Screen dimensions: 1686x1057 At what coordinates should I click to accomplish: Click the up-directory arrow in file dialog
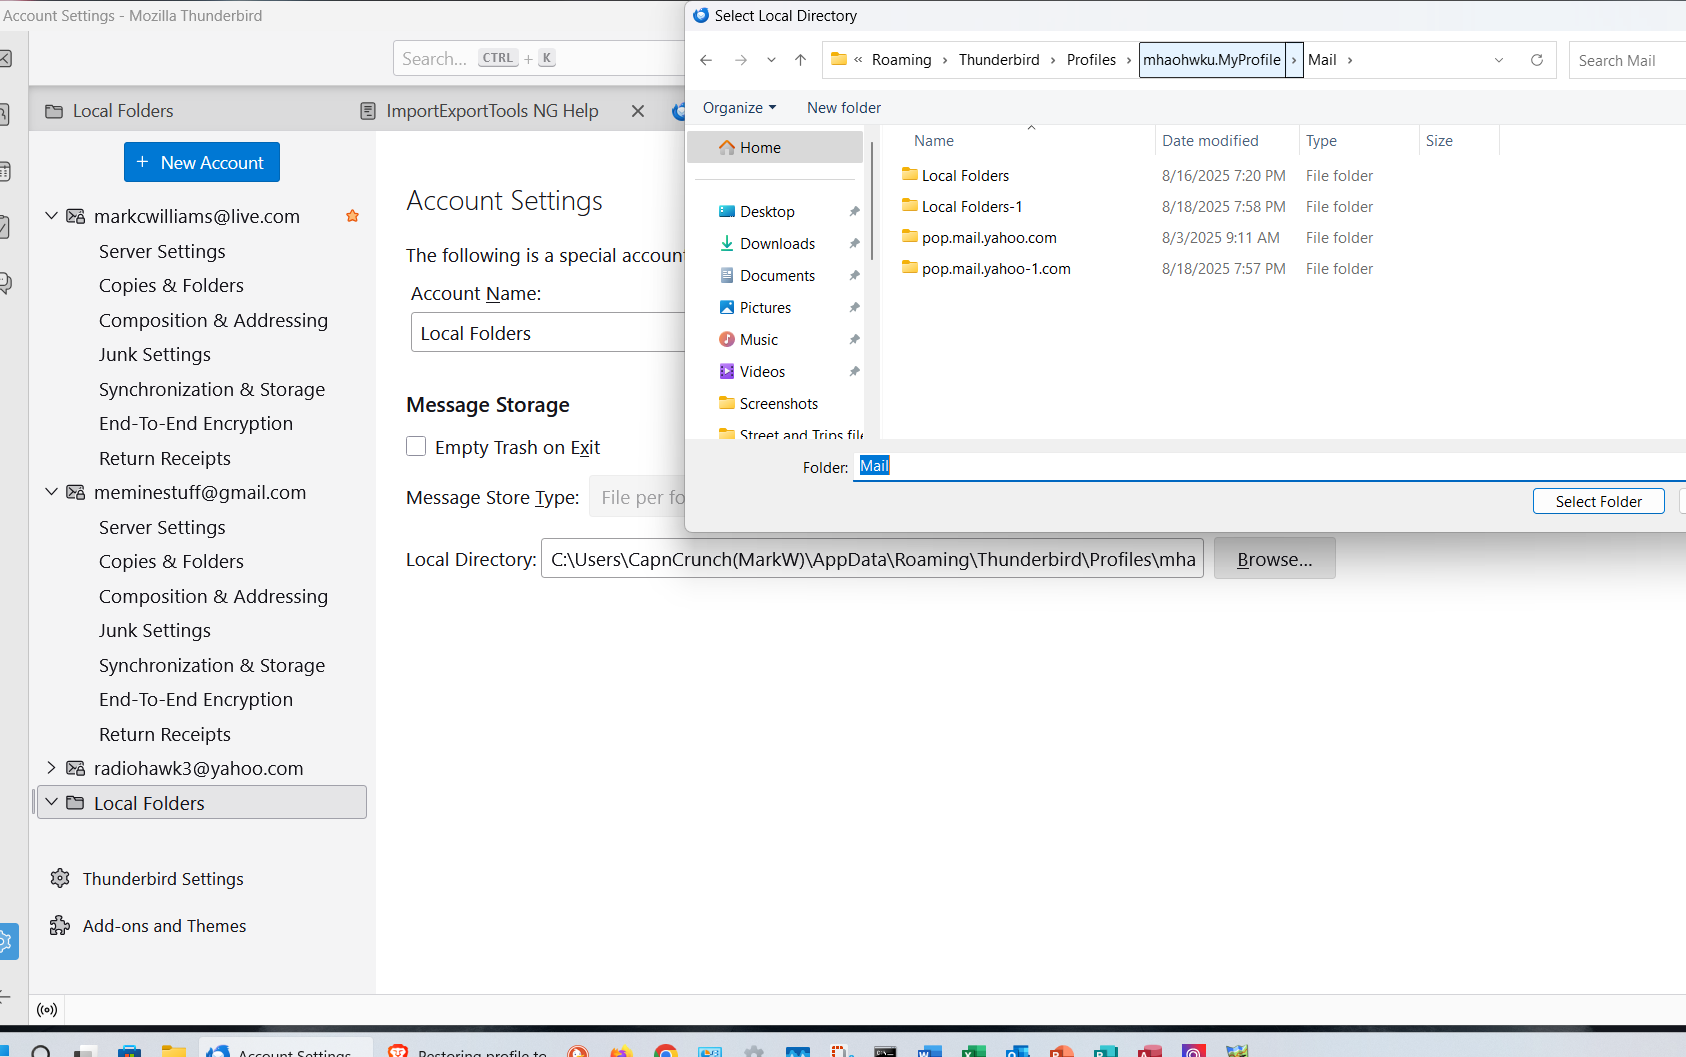(x=800, y=60)
